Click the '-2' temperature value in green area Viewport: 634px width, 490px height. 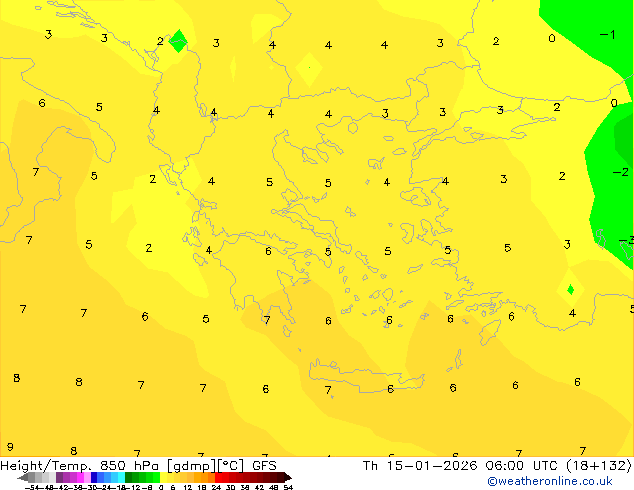tap(621, 172)
